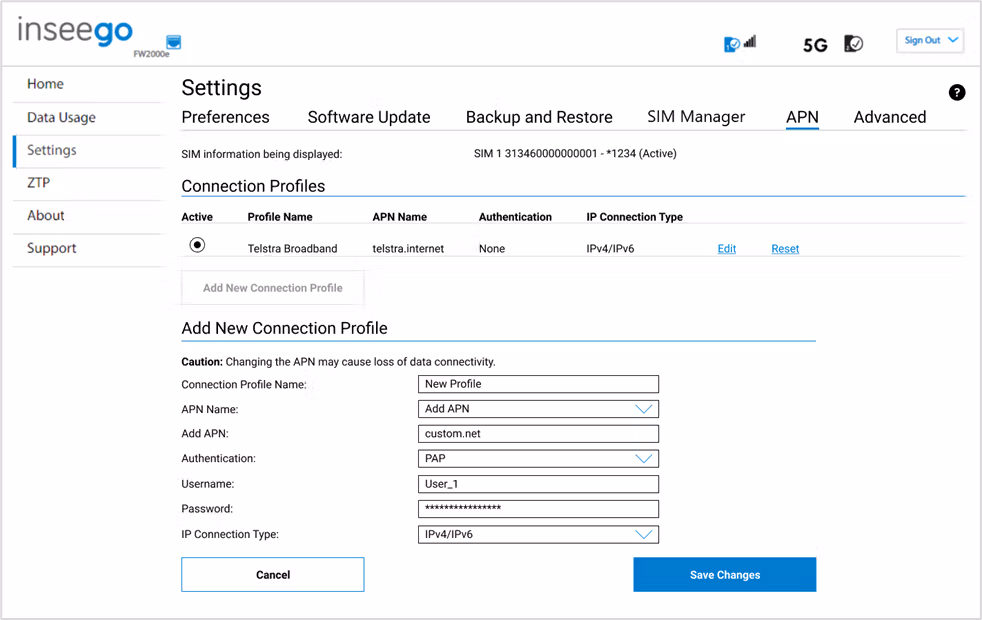The height and width of the screenshot is (620, 982).
Task: Switch to the Backup and Restore tab
Action: (x=539, y=117)
